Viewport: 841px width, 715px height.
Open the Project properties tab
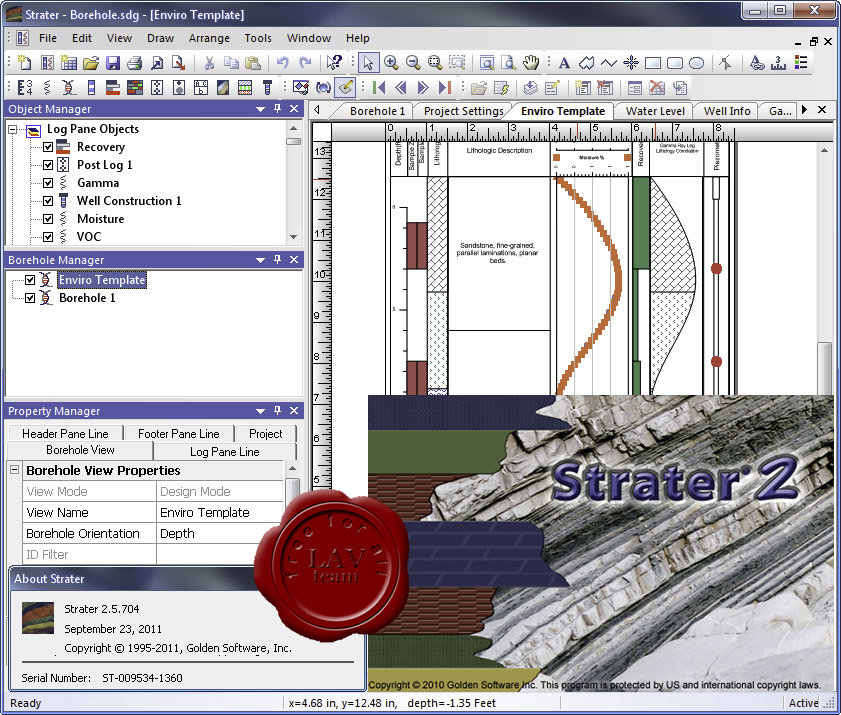[265, 433]
